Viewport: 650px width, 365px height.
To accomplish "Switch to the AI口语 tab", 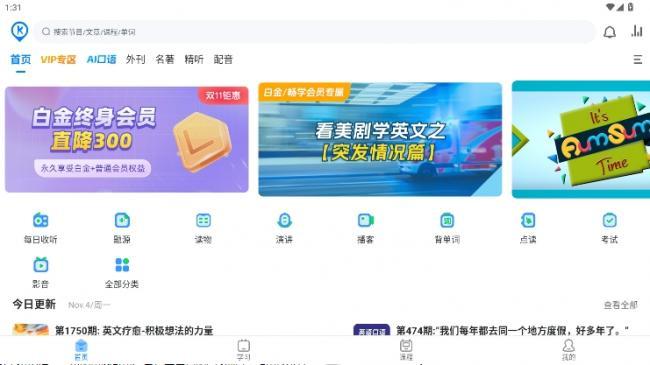I will coord(101,59).
